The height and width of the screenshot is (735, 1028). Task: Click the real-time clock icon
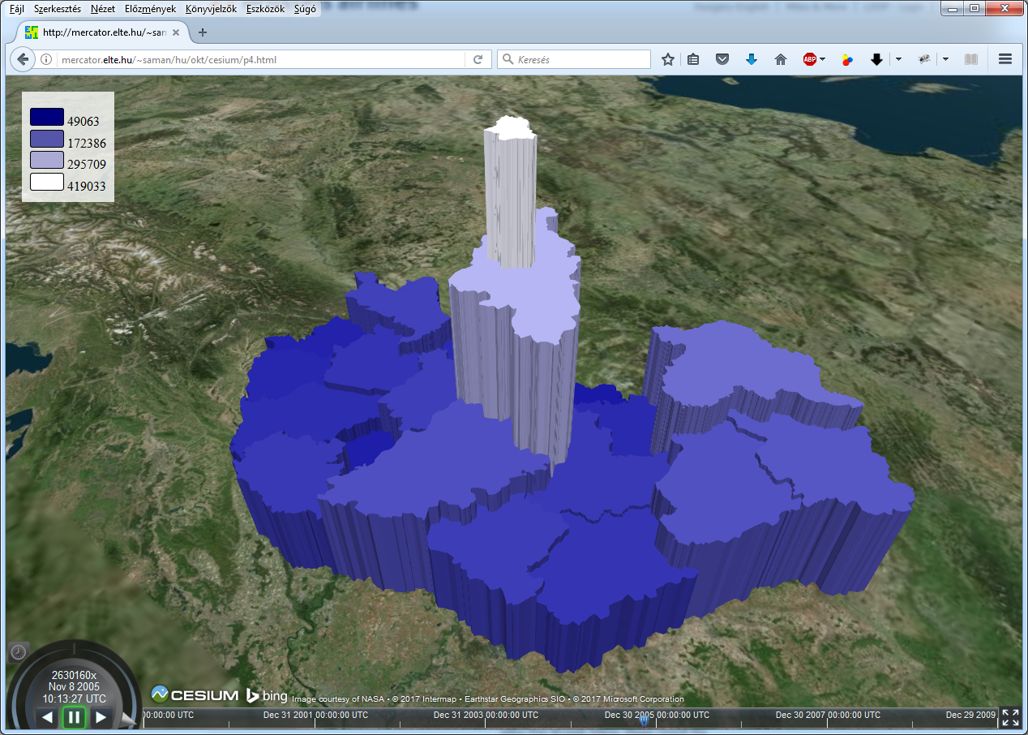[x=18, y=651]
